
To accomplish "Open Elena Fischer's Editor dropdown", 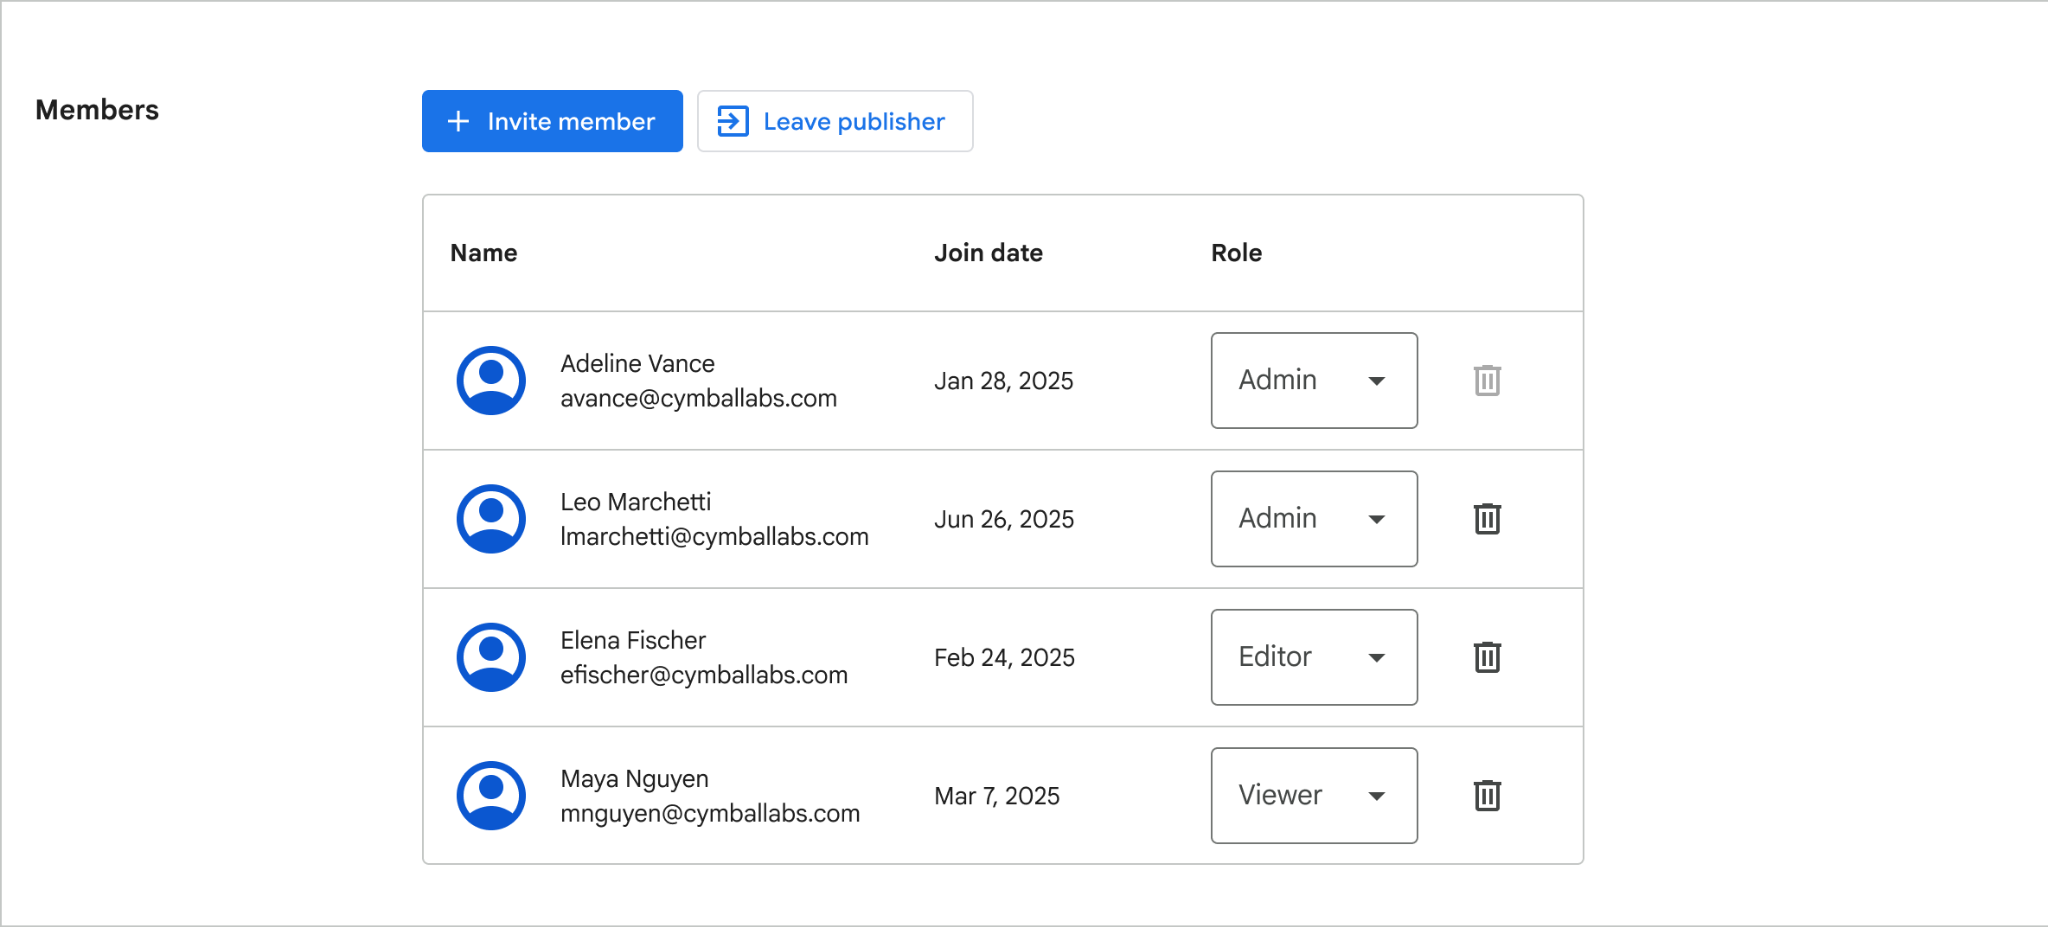I will (x=1314, y=657).
